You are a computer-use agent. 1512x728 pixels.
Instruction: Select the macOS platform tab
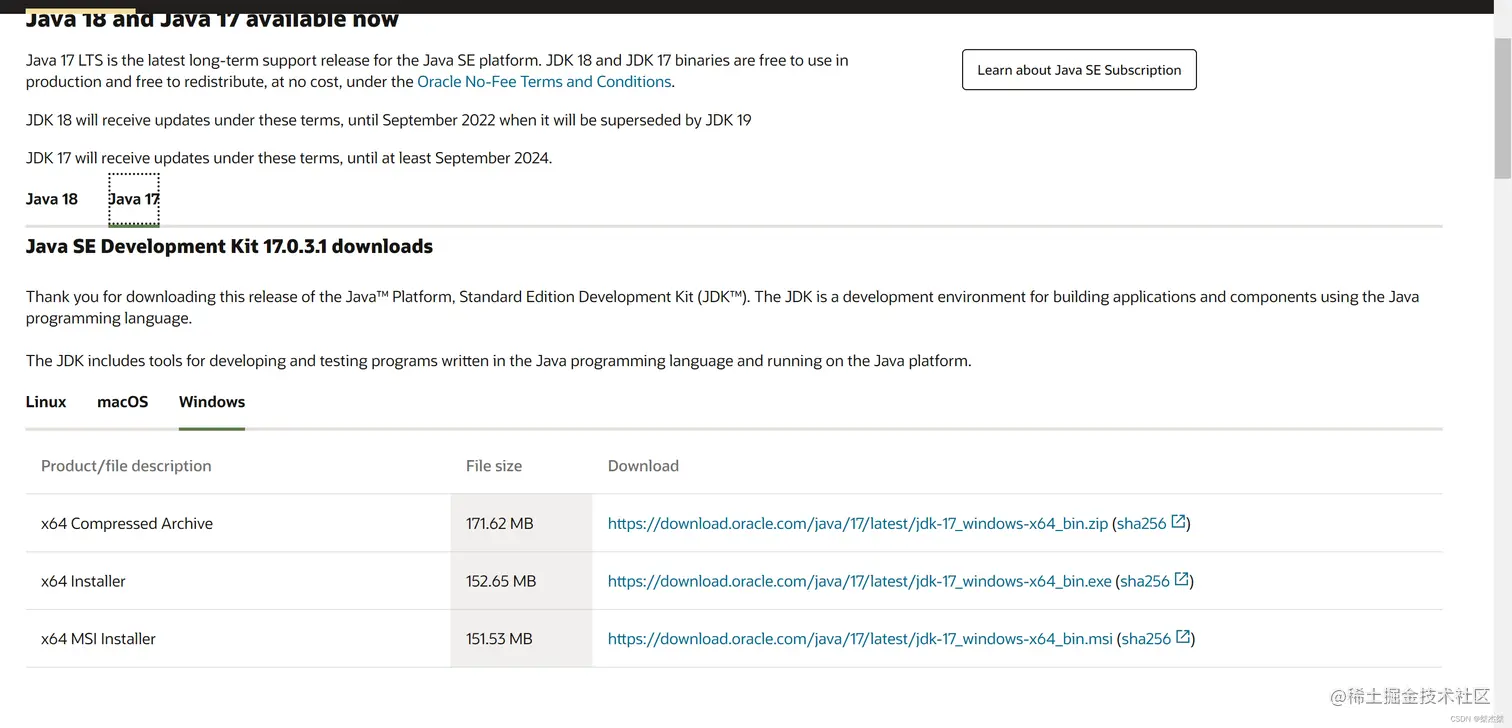pos(123,402)
